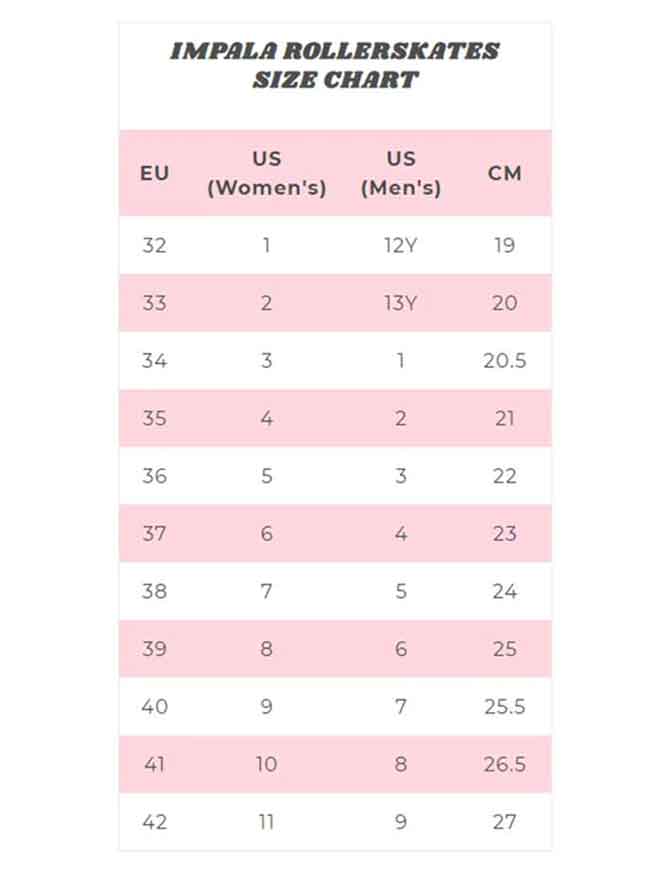Click the US (Women's) column header
Image resolution: width=670 pixels, height=870 pixels.
click(x=266, y=173)
